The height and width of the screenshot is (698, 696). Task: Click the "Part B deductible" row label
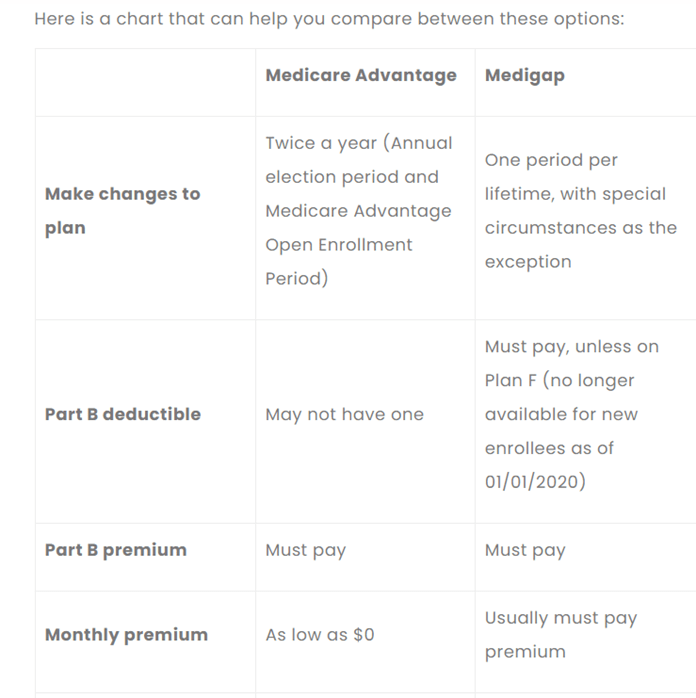(122, 414)
